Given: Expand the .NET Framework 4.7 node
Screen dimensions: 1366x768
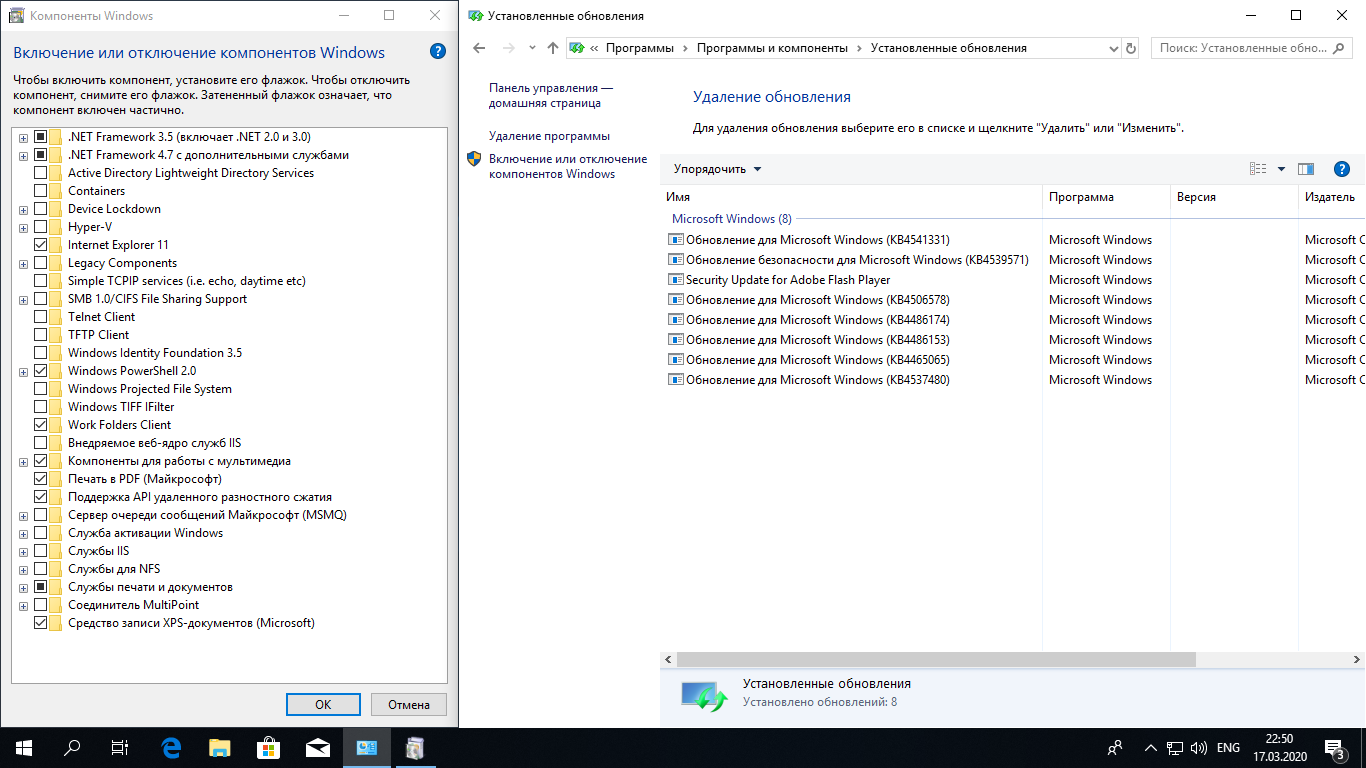Looking at the screenshot, I should point(23,155).
